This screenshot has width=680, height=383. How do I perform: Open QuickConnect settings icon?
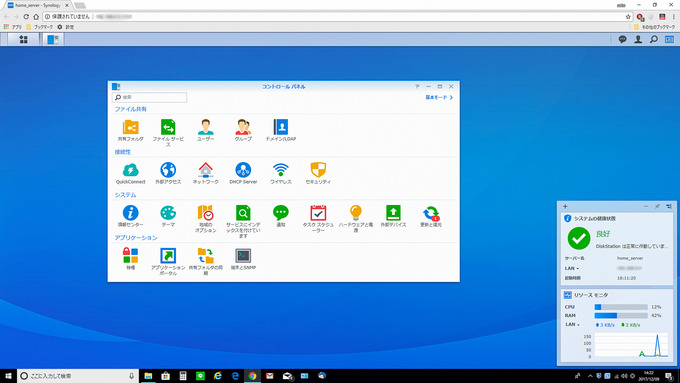[131, 170]
